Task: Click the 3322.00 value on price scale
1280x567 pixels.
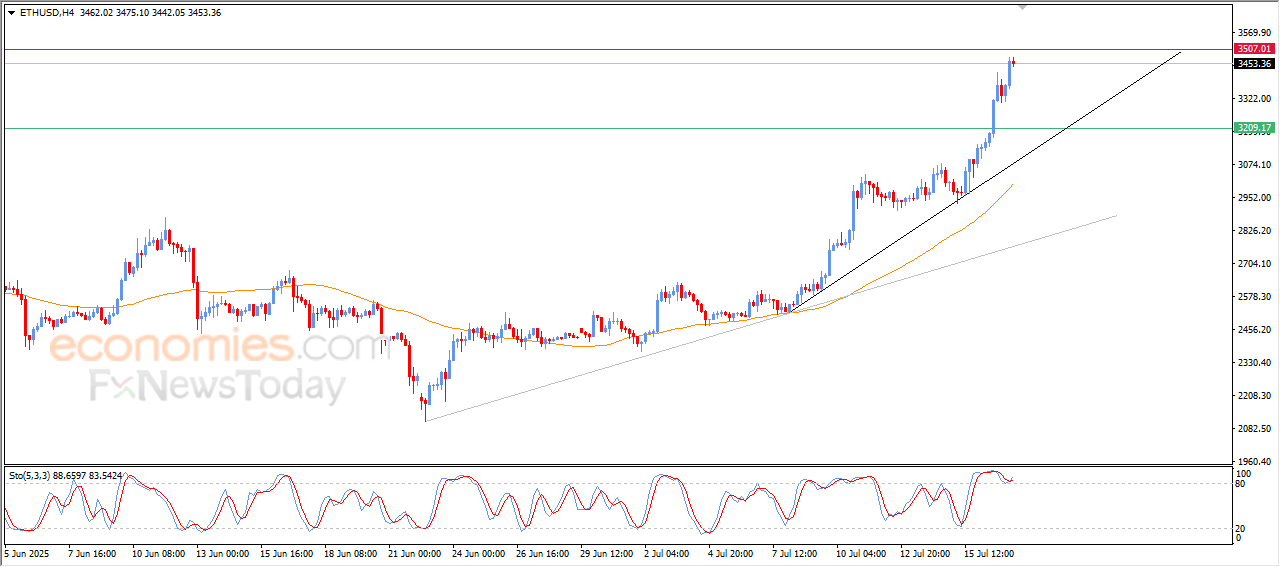Action: click(1254, 99)
